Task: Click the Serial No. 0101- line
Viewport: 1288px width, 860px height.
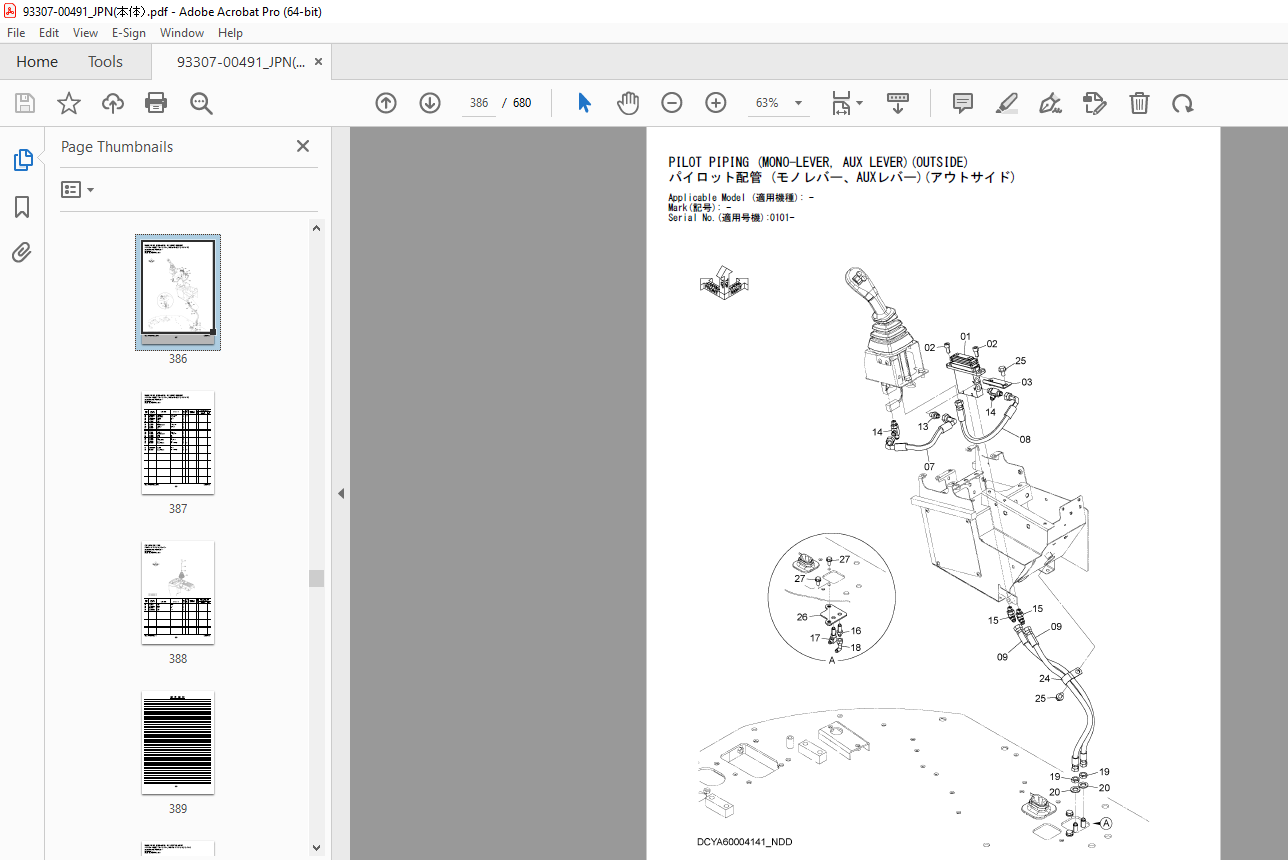Action: pos(731,218)
